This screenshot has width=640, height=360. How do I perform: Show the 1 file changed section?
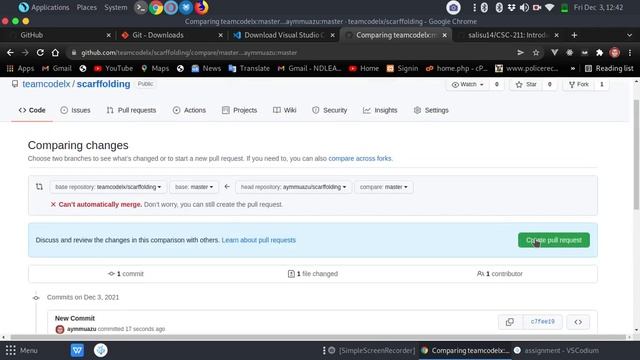point(313,274)
